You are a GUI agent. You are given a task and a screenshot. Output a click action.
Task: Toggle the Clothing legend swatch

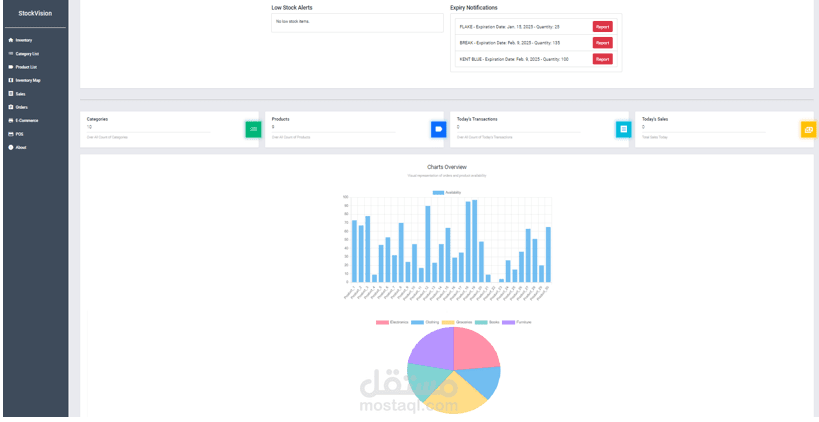coord(417,322)
